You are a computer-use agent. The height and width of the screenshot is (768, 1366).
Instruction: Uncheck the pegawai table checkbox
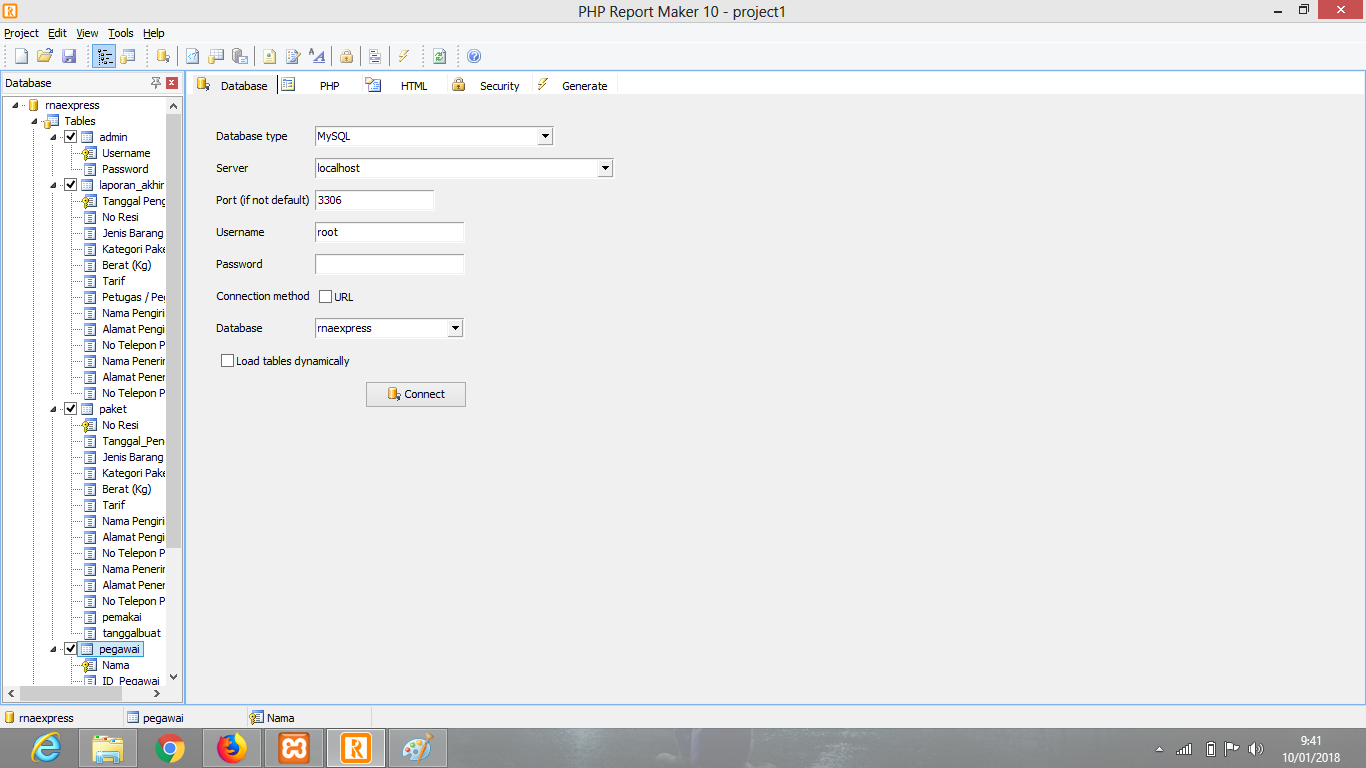71,649
